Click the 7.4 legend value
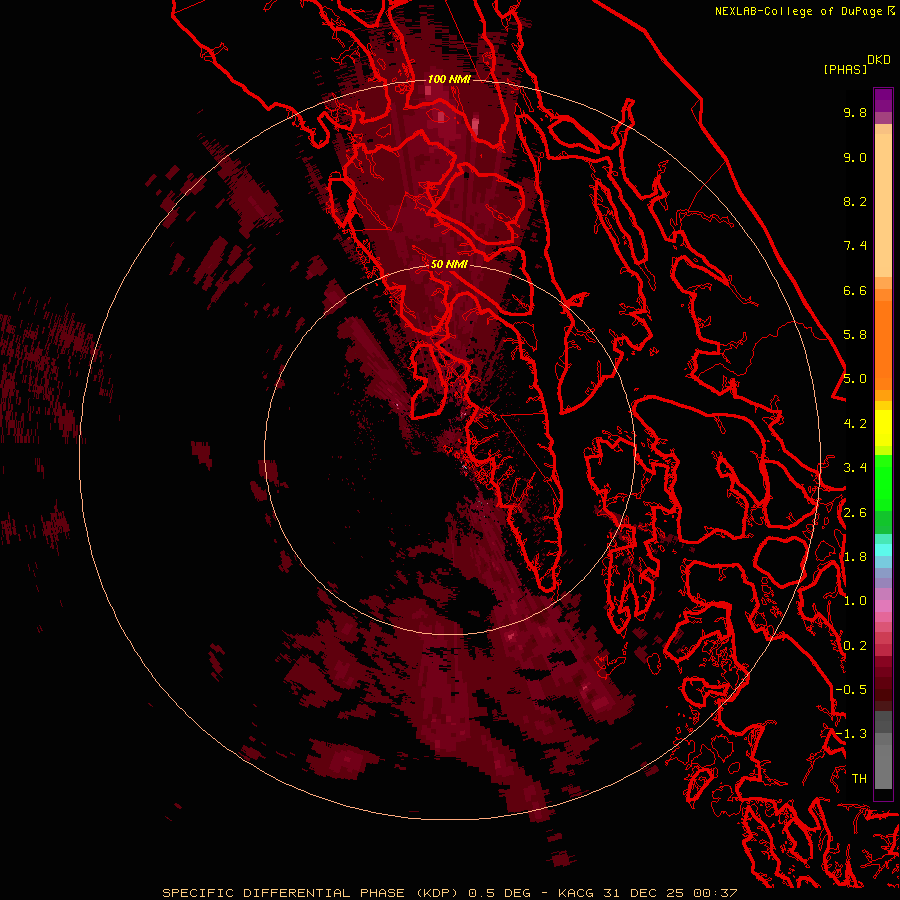The image size is (900, 900). click(x=855, y=246)
